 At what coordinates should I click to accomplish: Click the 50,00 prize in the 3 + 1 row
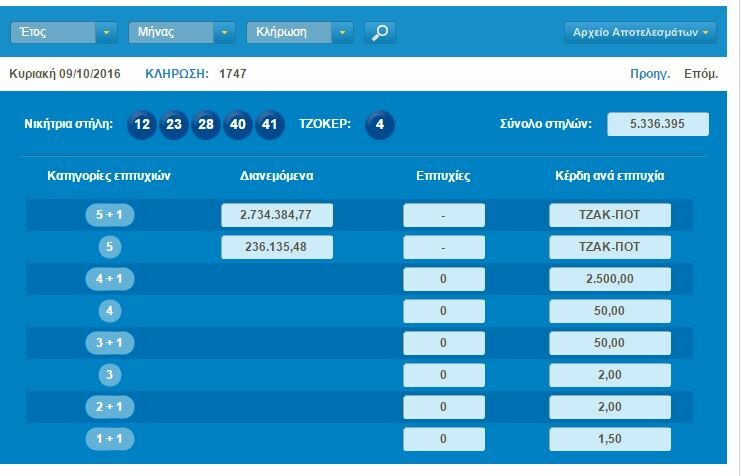coord(610,343)
